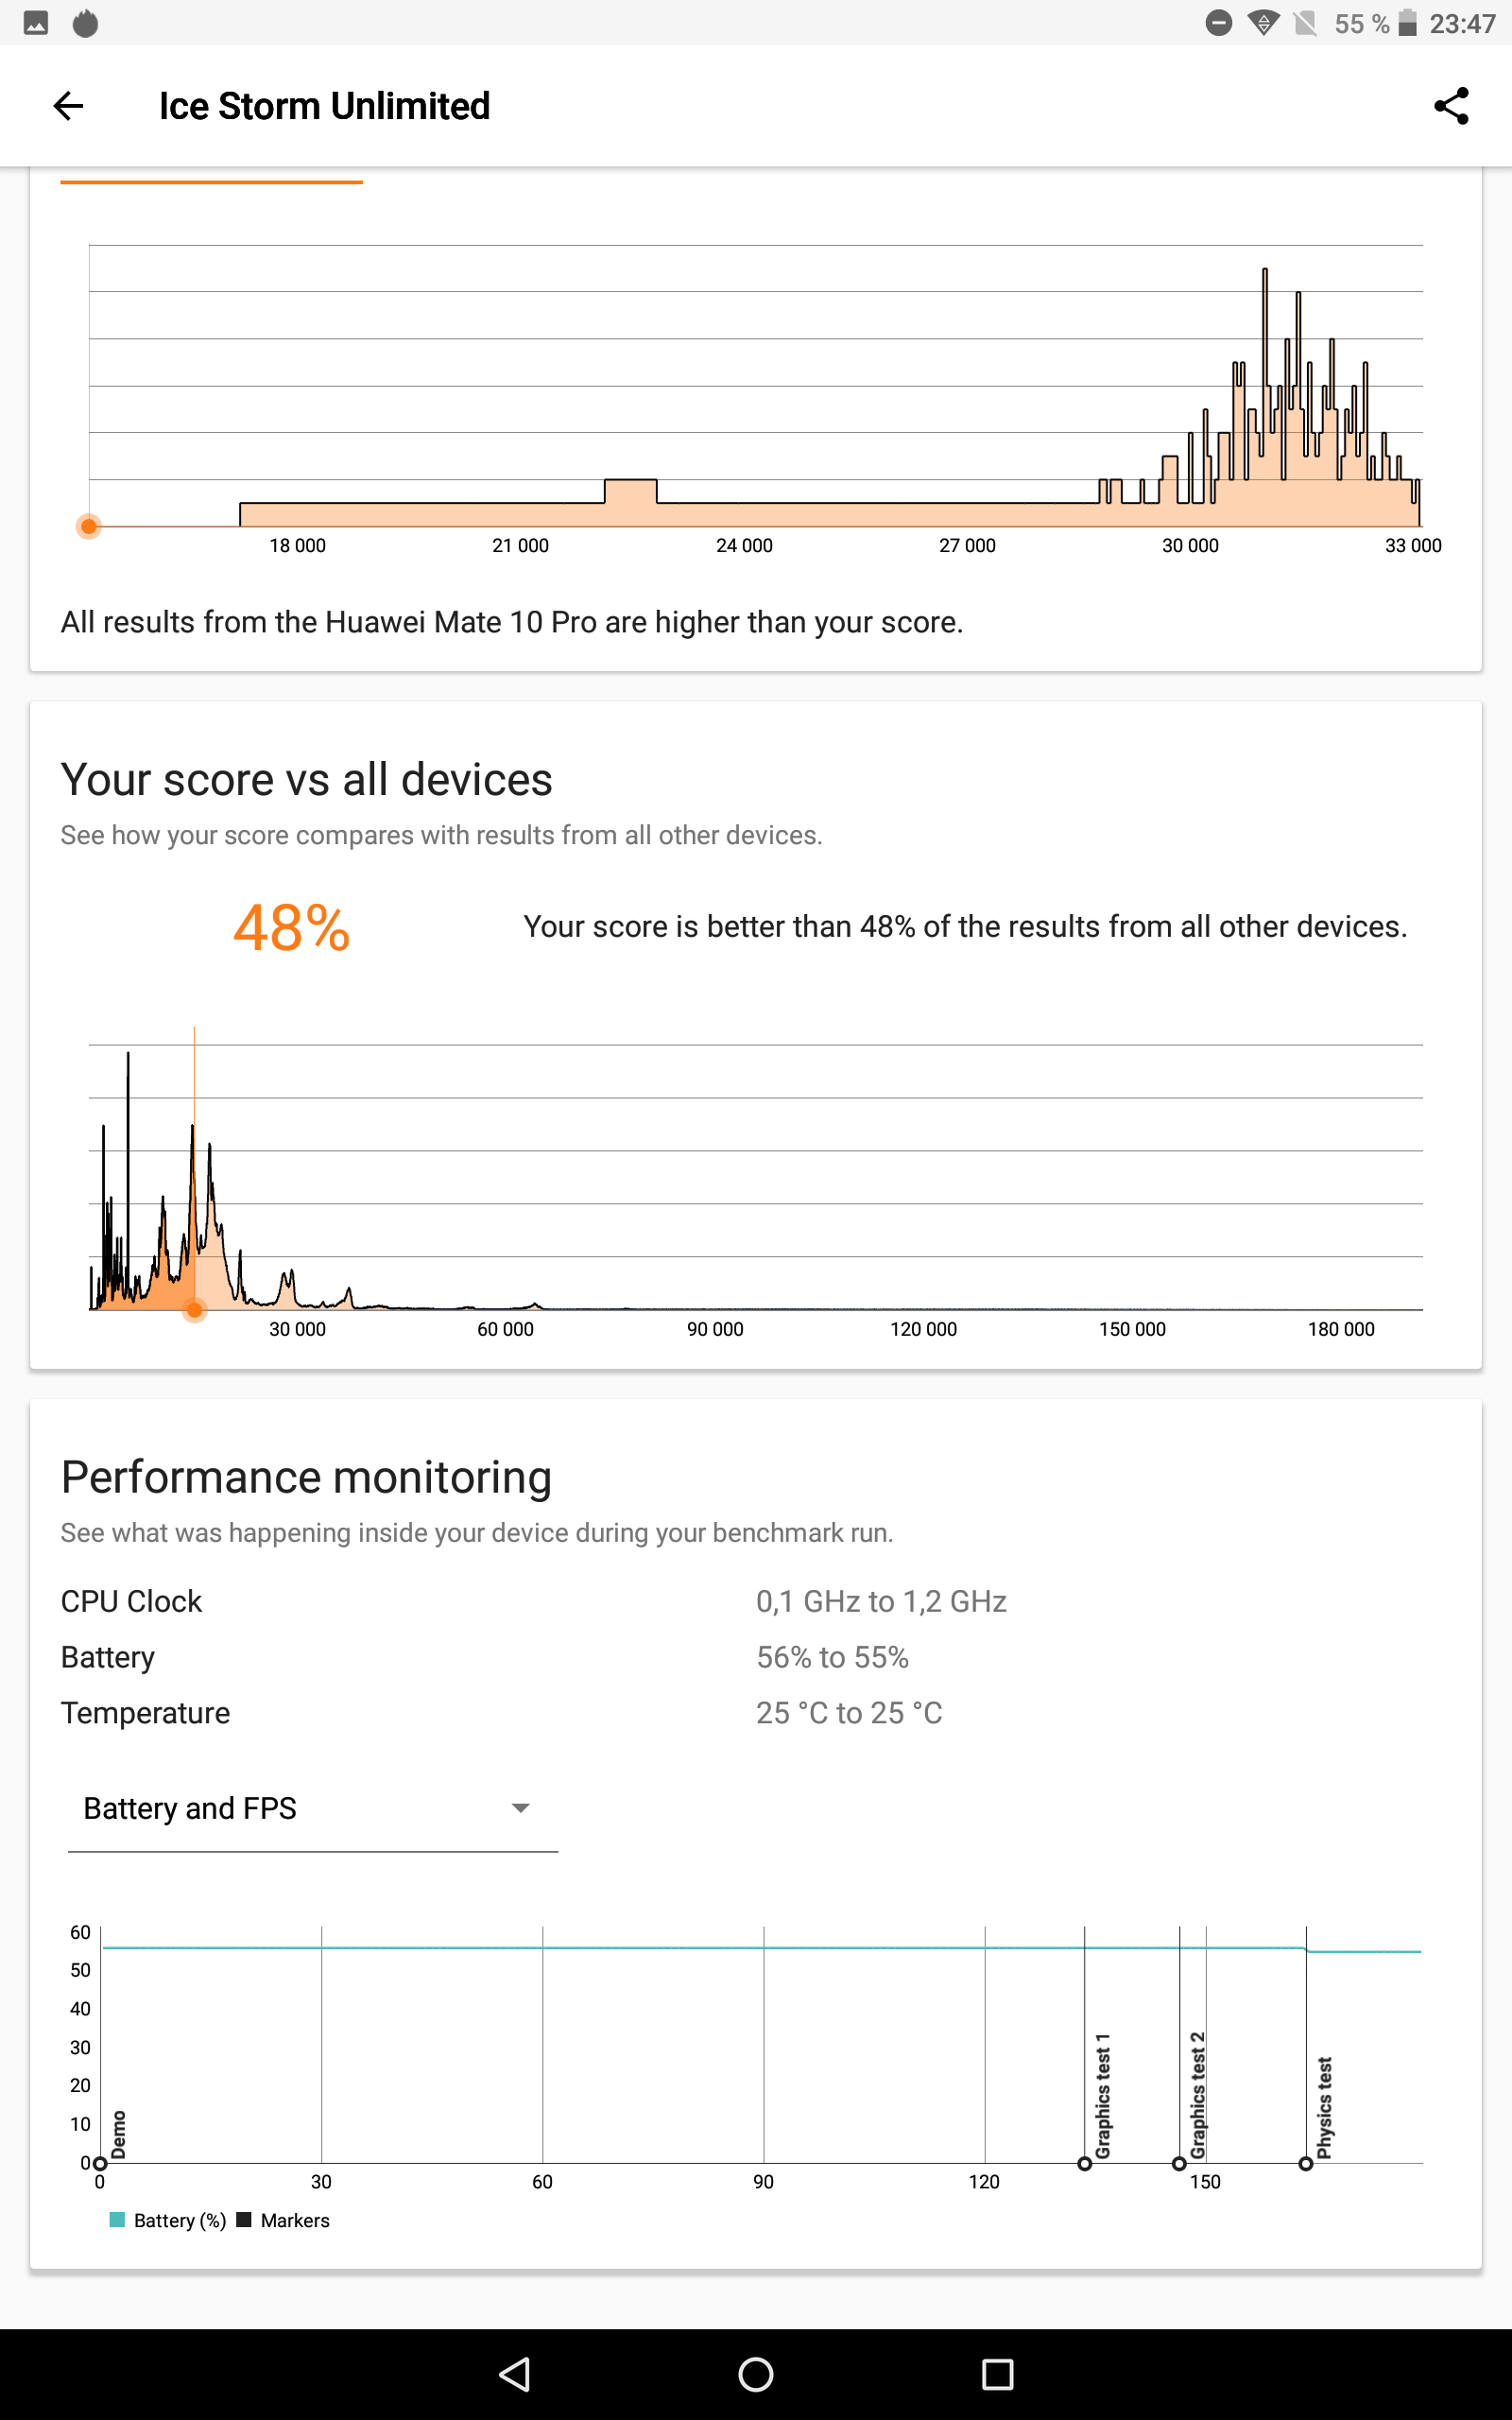Tap the back arrow in the header
The height and width of the screenshot is (2420, 1512).
68,106
